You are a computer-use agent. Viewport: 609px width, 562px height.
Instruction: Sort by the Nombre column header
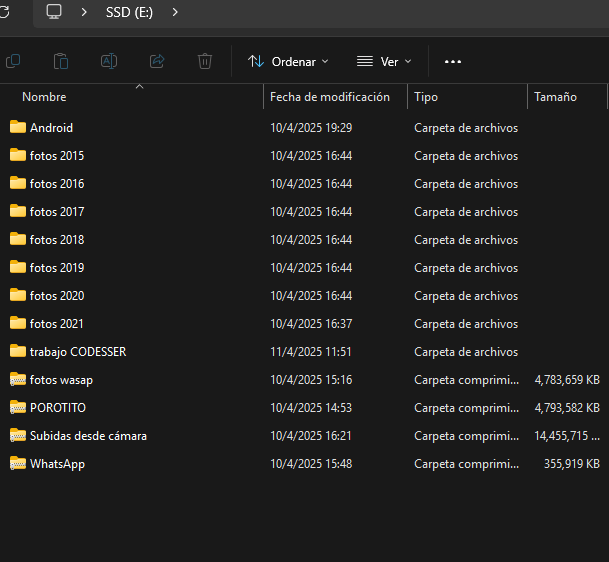(x=44, y=97)
